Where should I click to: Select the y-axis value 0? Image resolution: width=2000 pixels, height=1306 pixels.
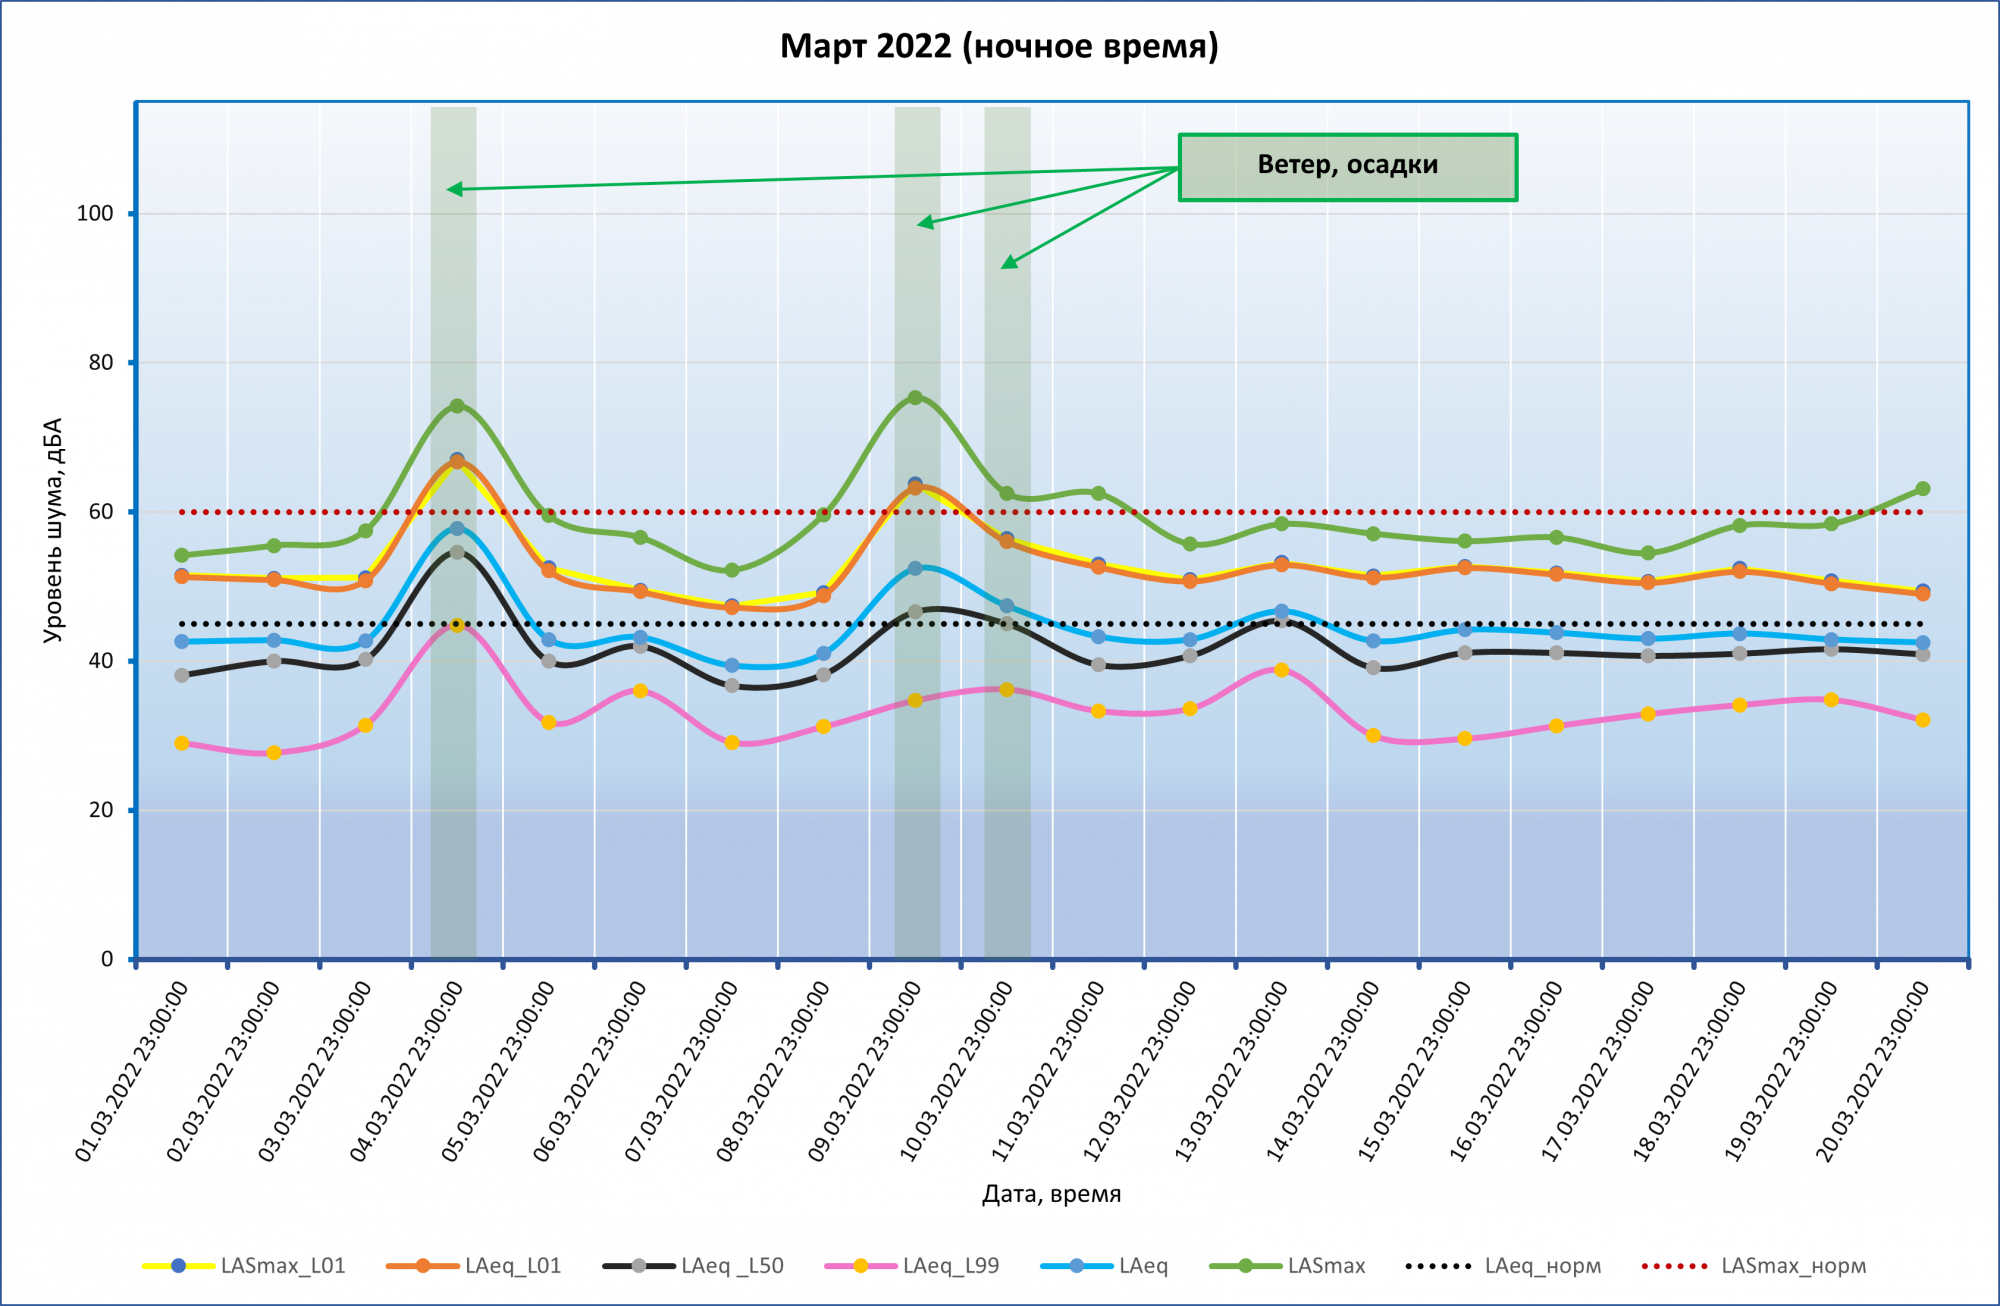(x=107, y=959)
